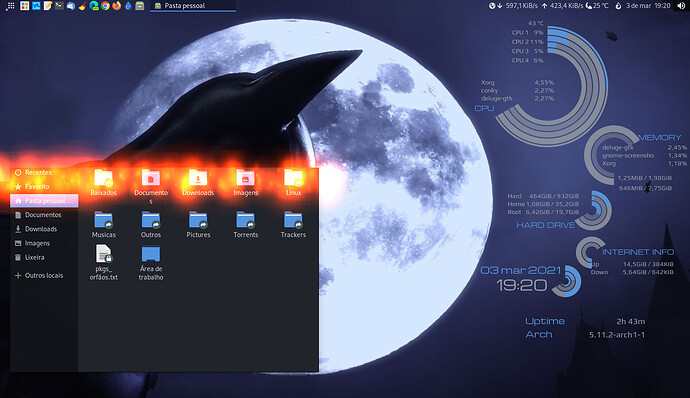
Task: Select the Torrents folder
Action: pyautogui.click(x=246, y=225)
